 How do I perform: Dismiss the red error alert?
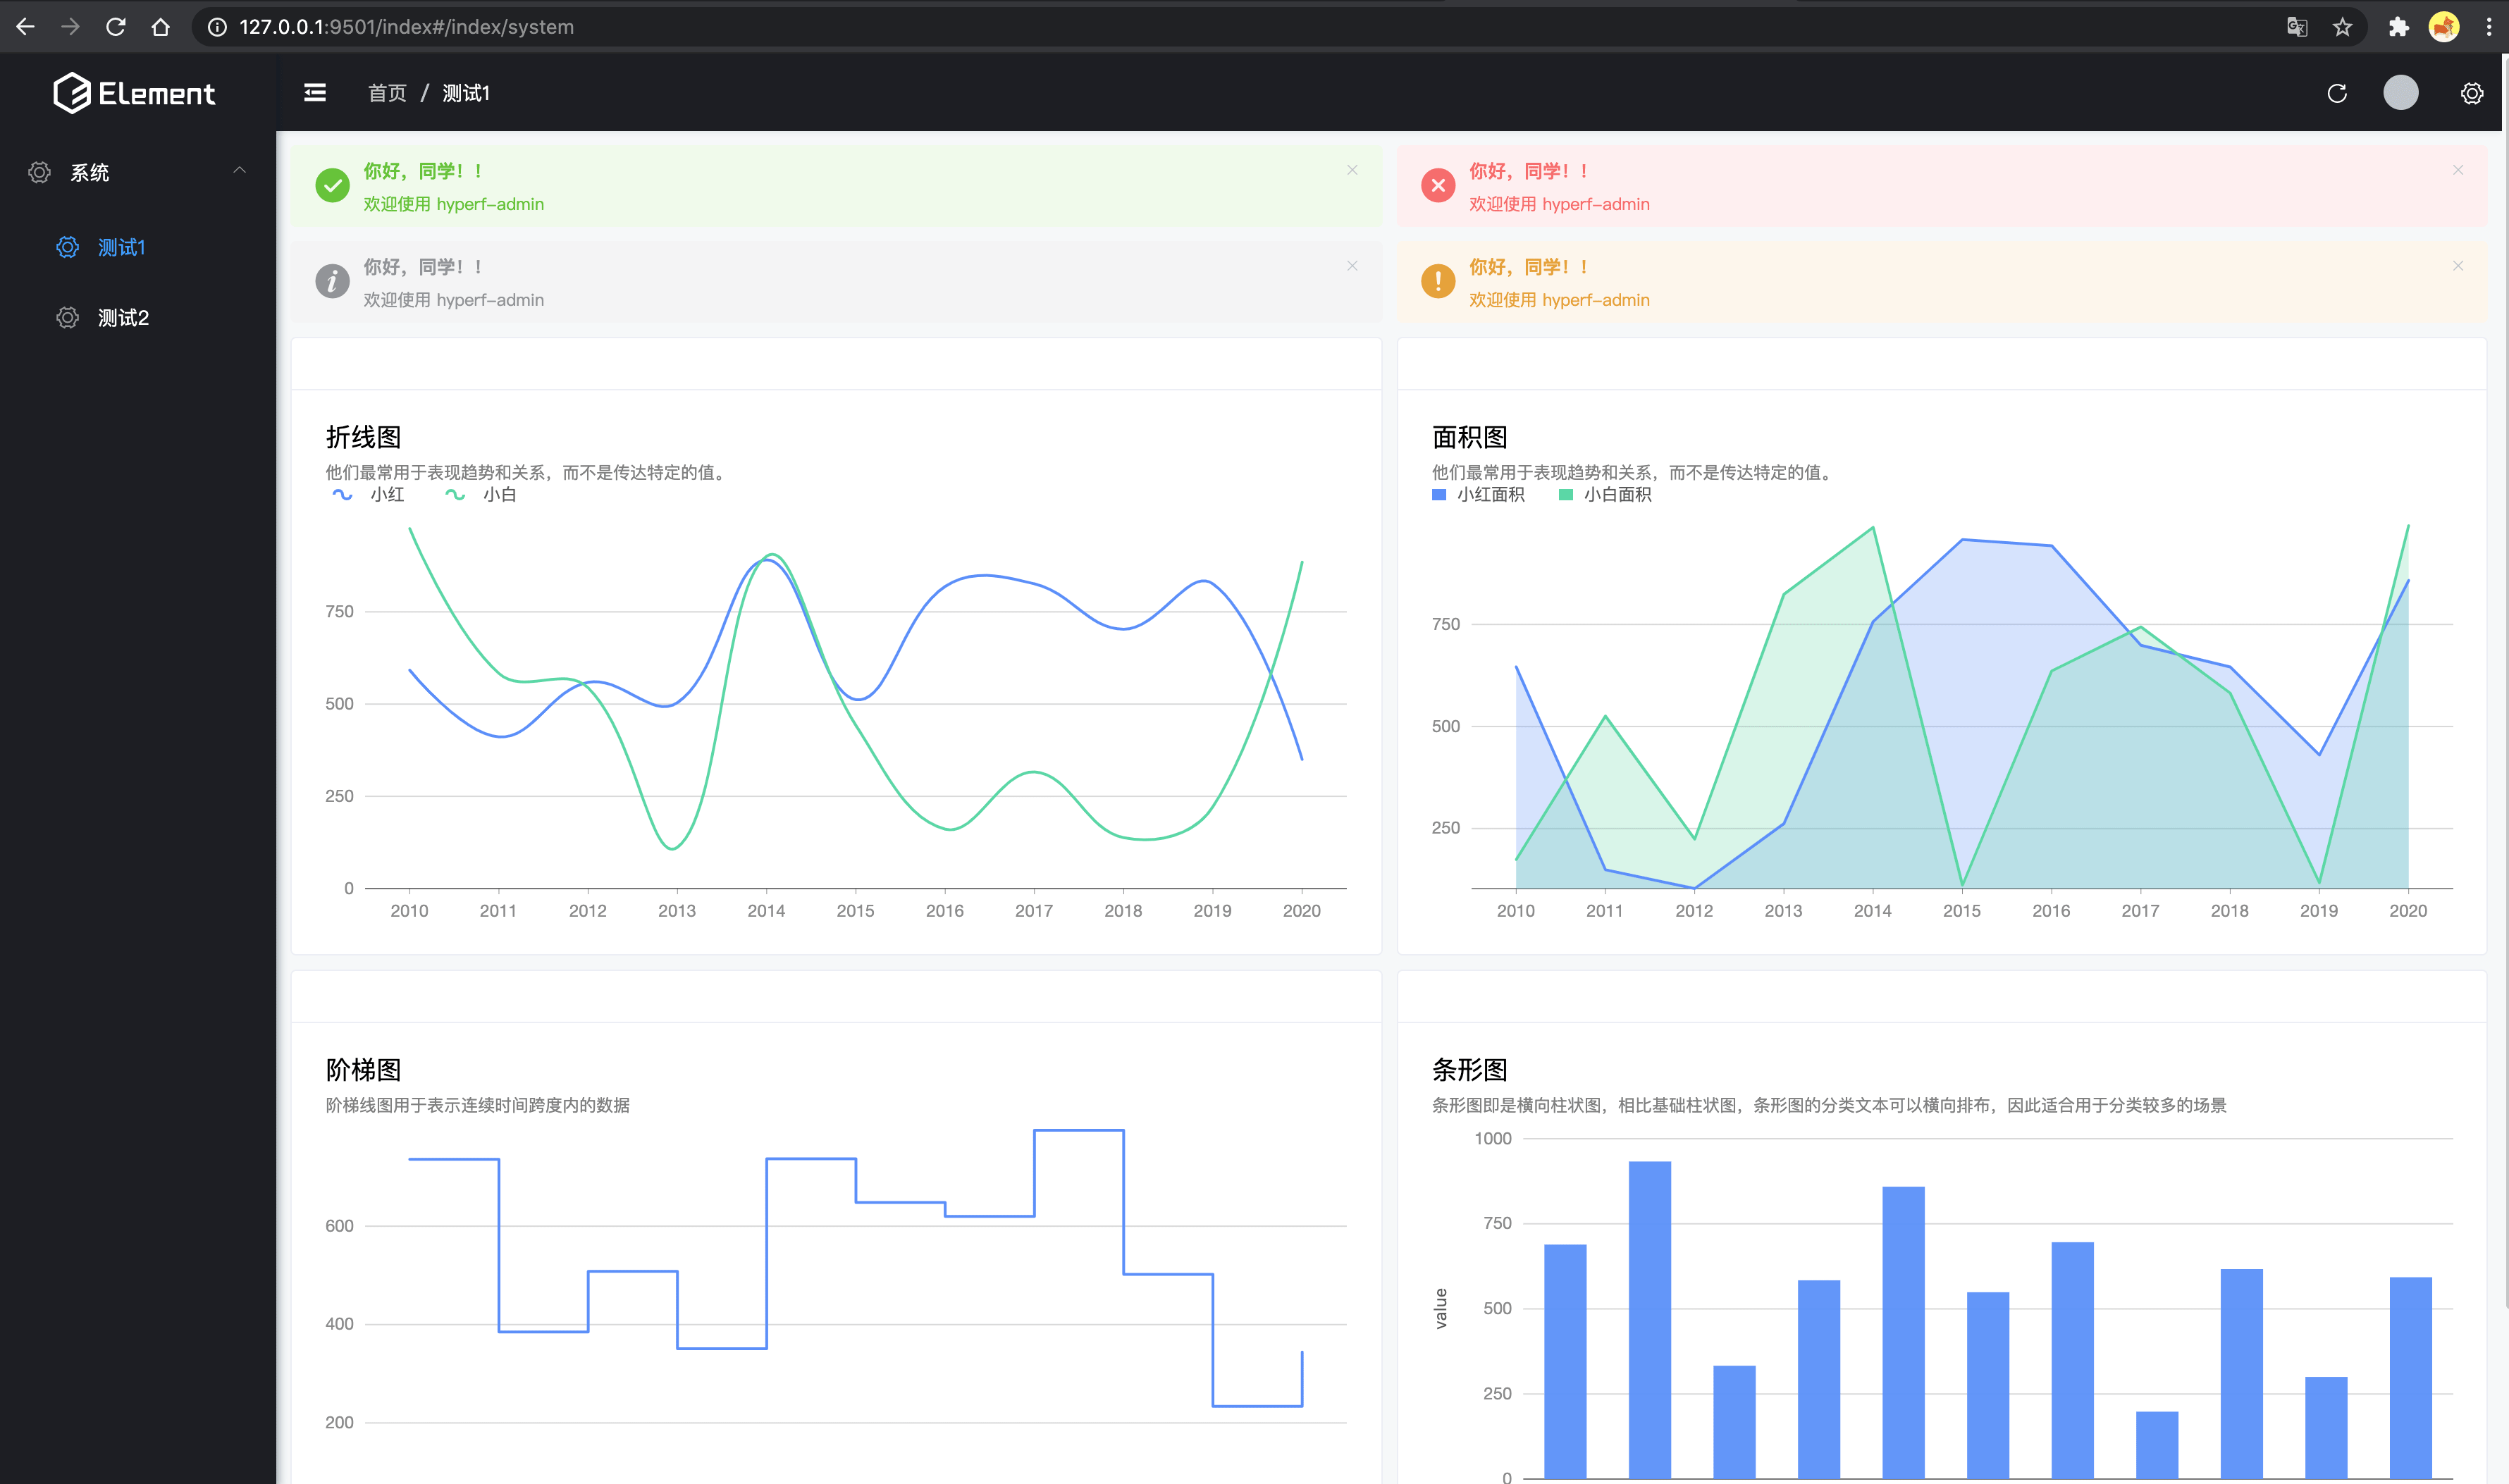pos(2457,170)
